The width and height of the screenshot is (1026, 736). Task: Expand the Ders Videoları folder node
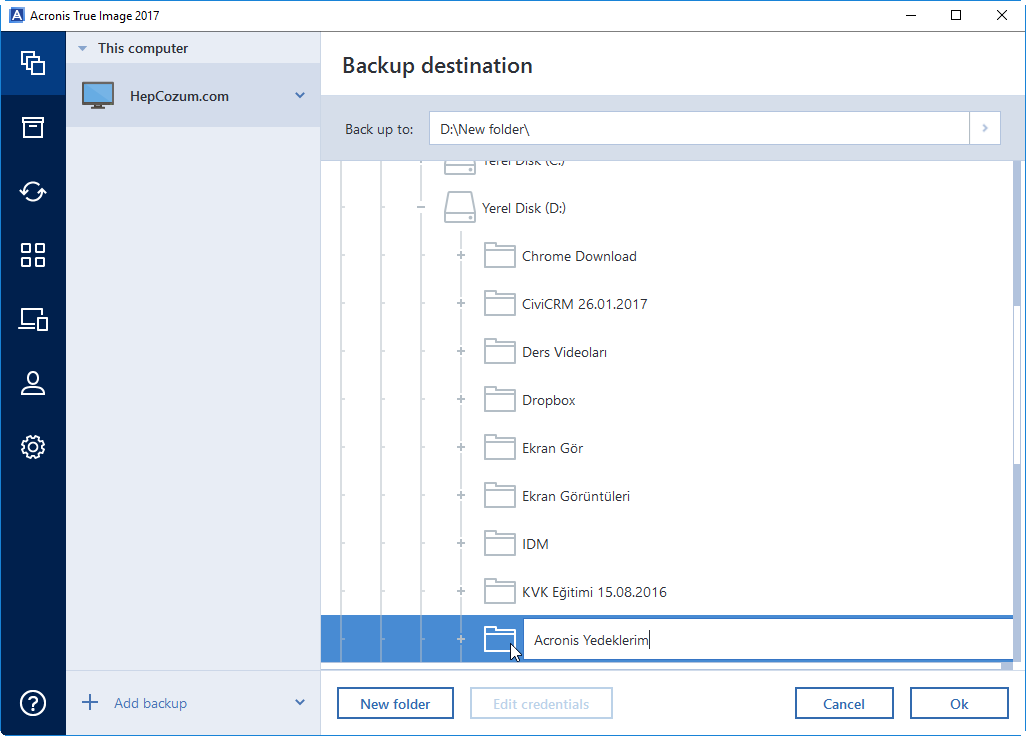[461, 351]
